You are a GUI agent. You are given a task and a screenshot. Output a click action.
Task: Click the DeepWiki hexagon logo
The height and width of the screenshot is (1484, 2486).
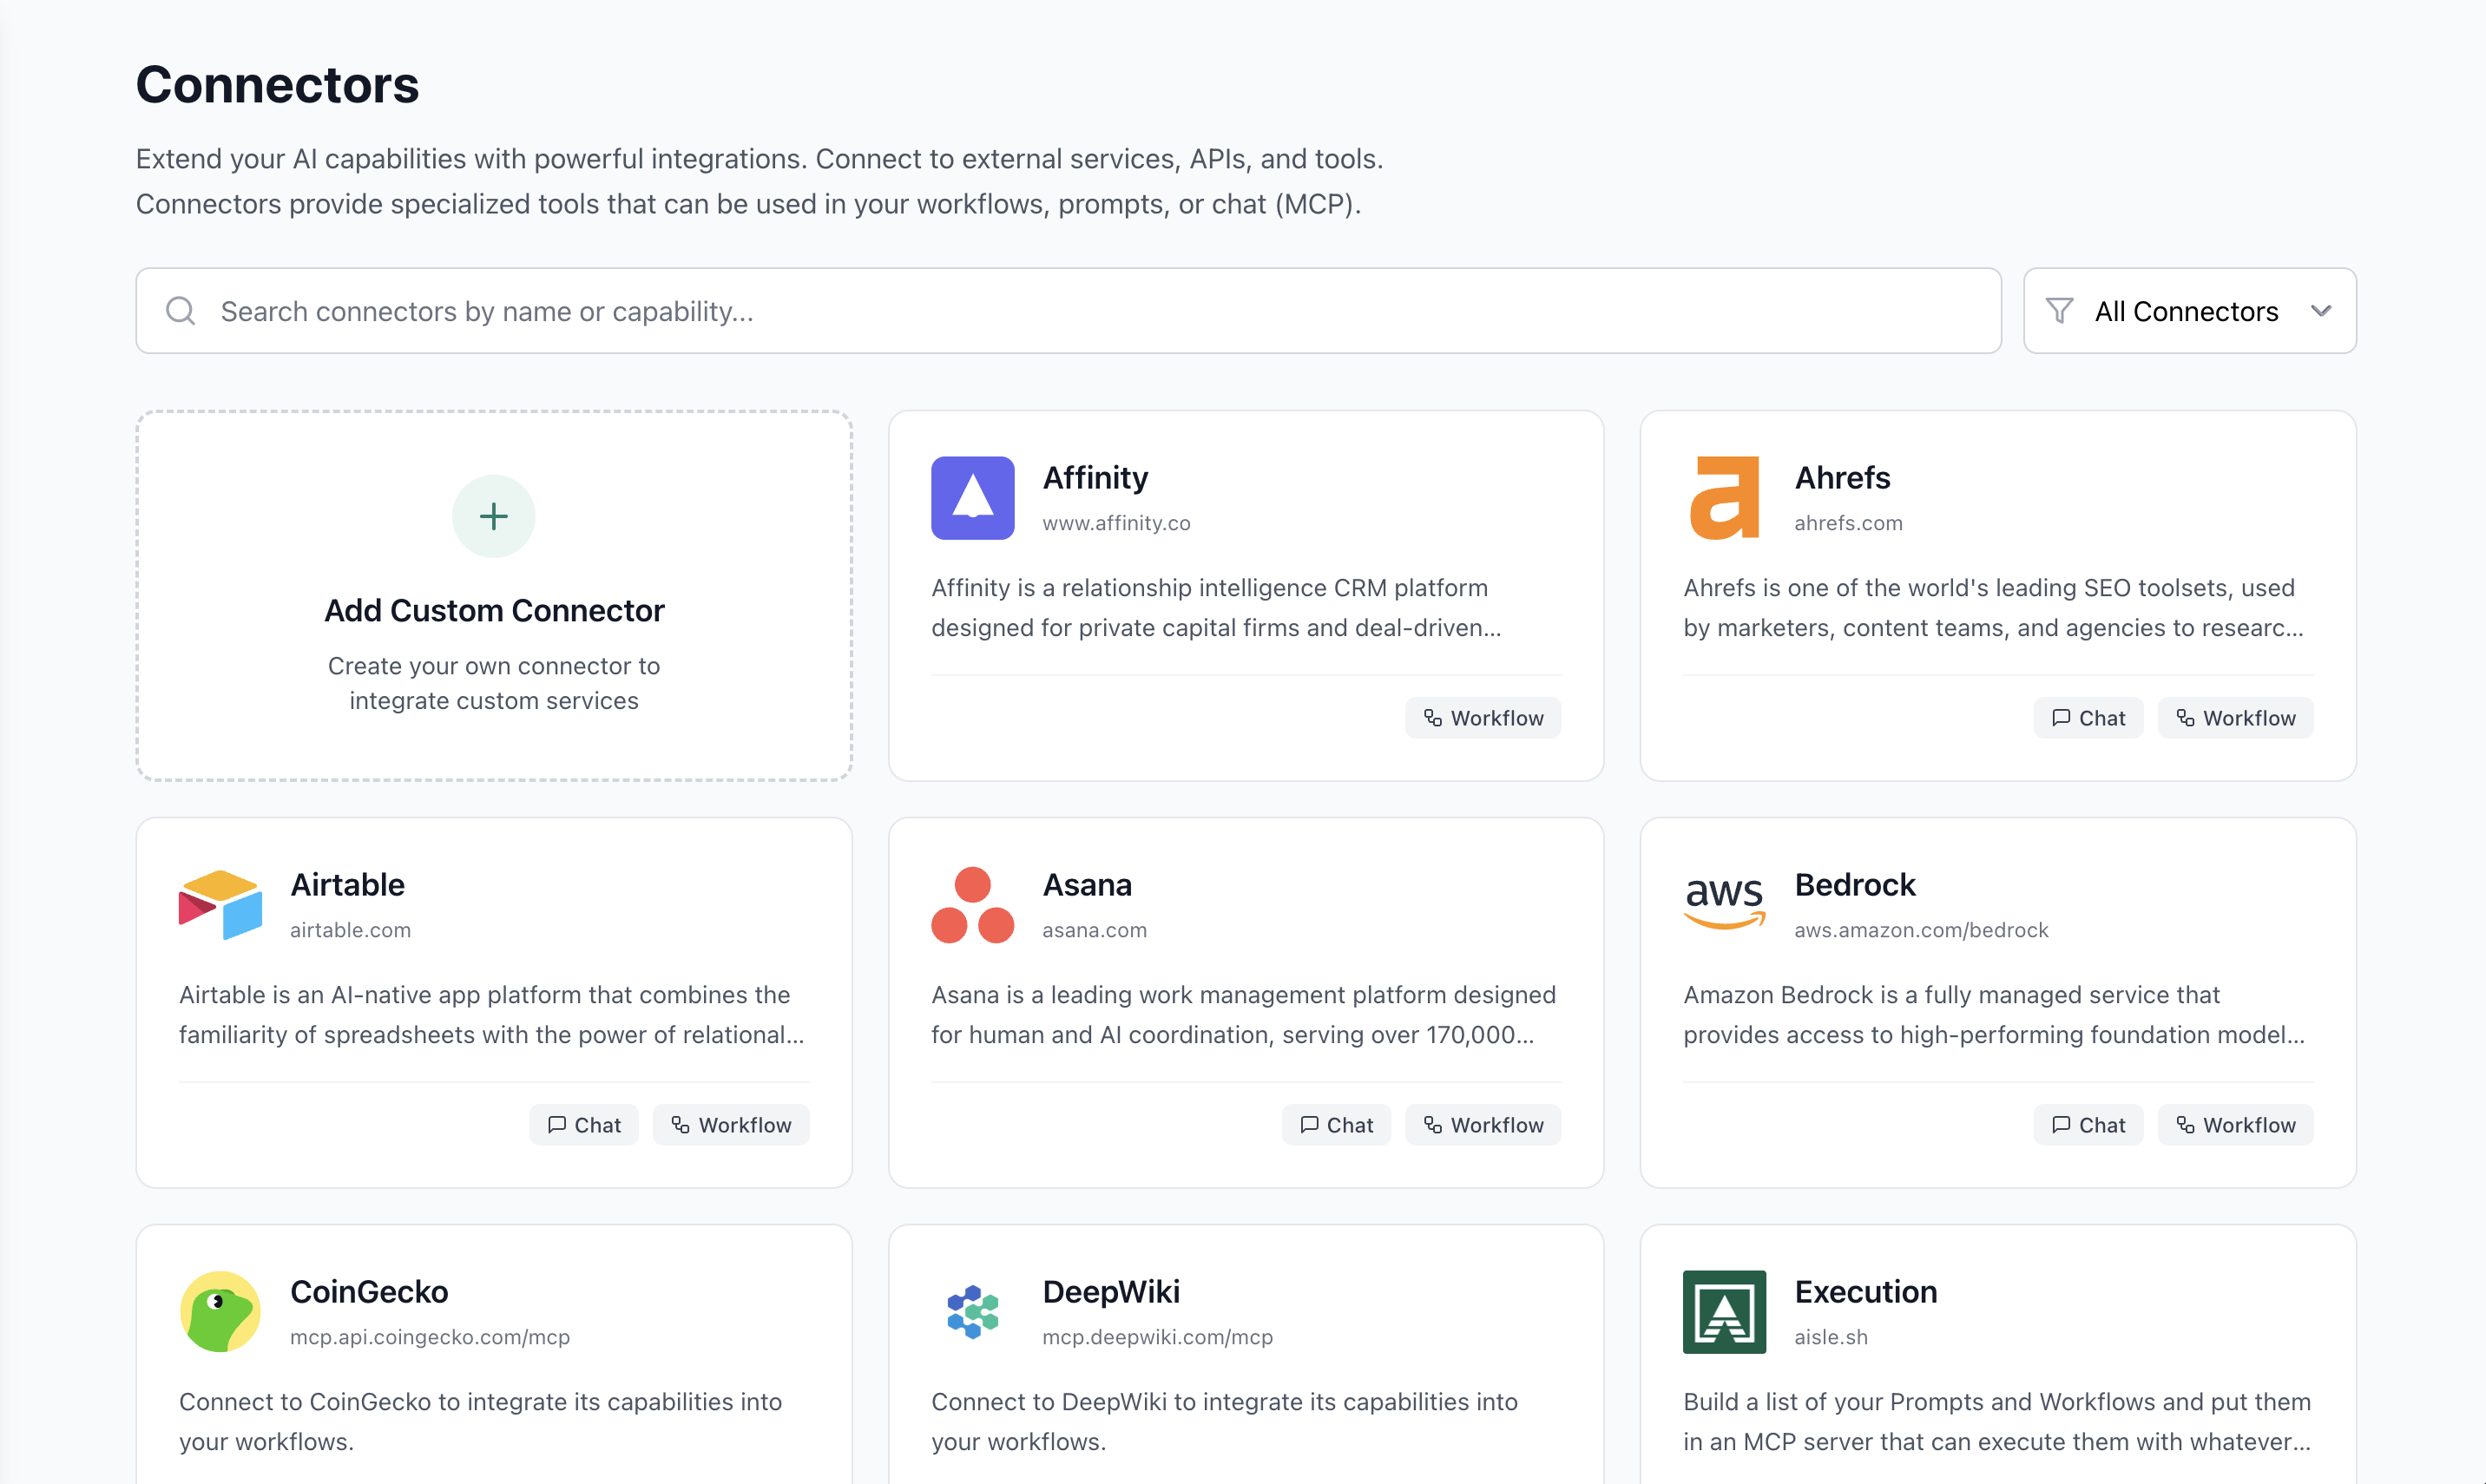click(972, 1311)
